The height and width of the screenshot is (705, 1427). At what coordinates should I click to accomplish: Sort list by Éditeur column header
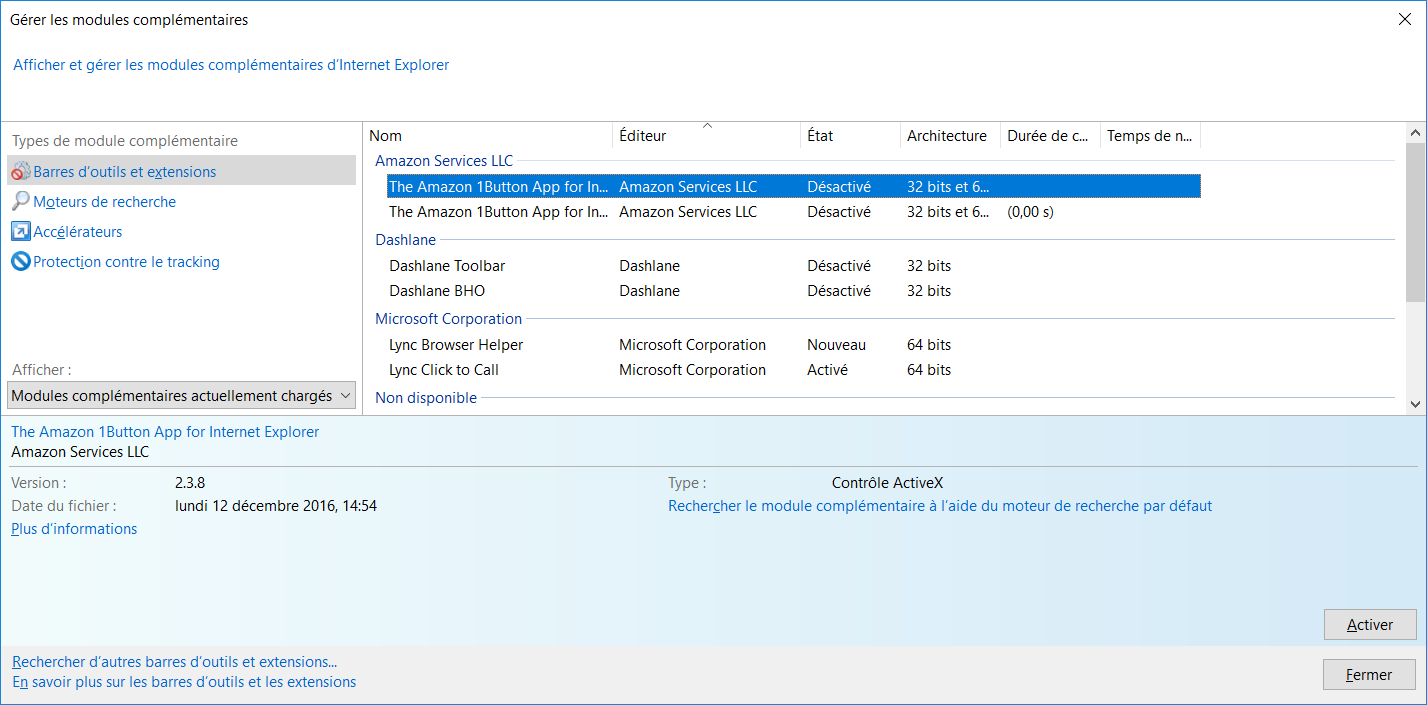[706, 136]
